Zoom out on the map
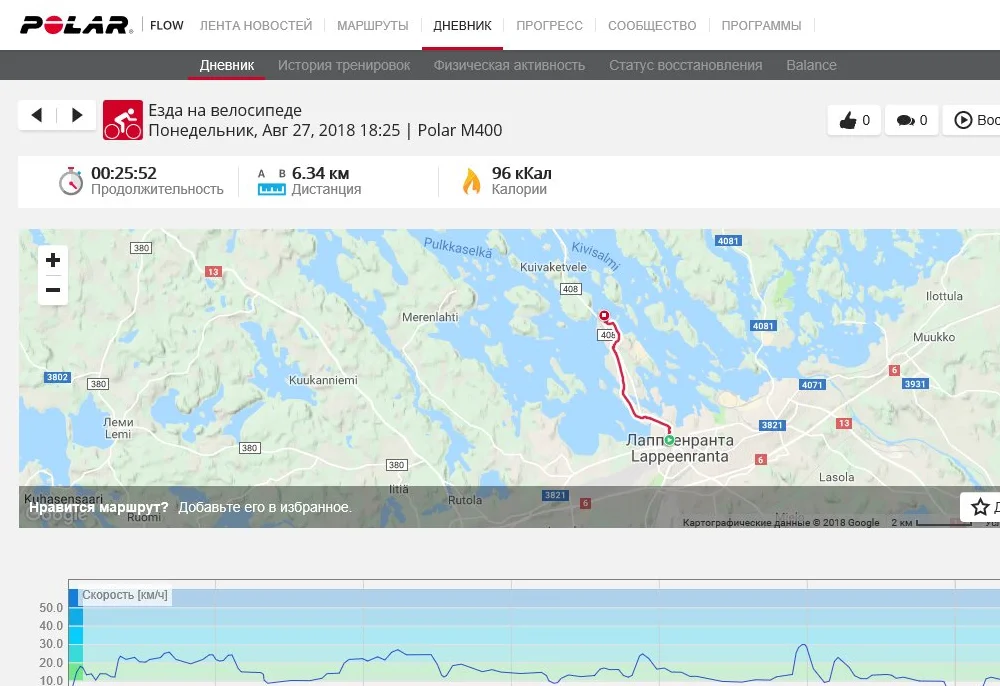 click(x=53, y=290)
